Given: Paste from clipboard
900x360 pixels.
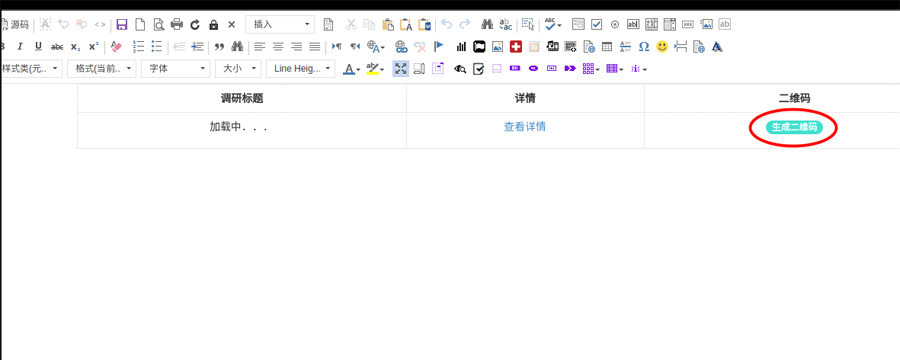Looking at the screenshot, I should click(x=388, y=25).
